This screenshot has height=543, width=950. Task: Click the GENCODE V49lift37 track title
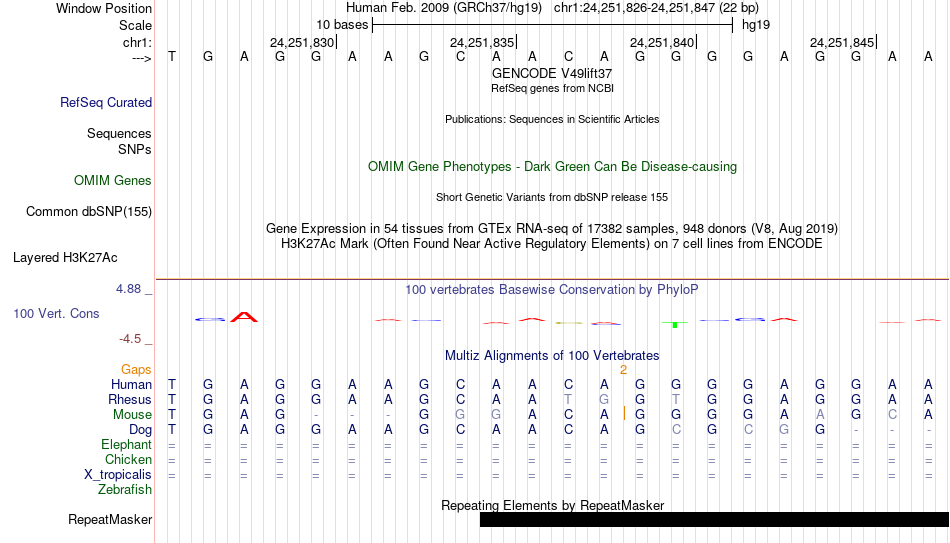click(x=552, y=73)
